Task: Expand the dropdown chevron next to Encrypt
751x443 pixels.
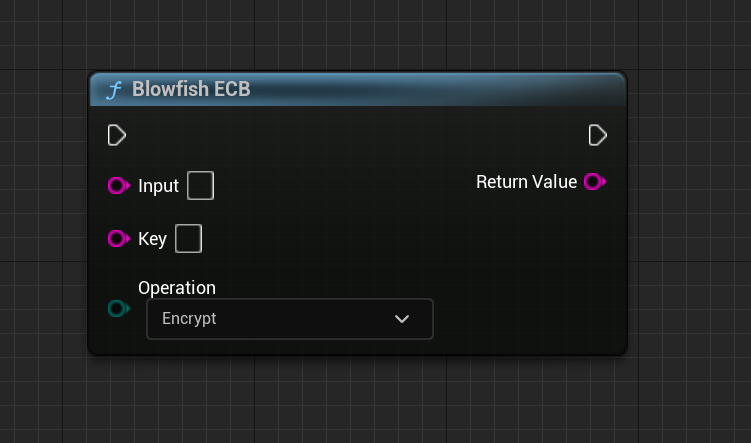Action: pyautogui.click(x=402, y=319)
